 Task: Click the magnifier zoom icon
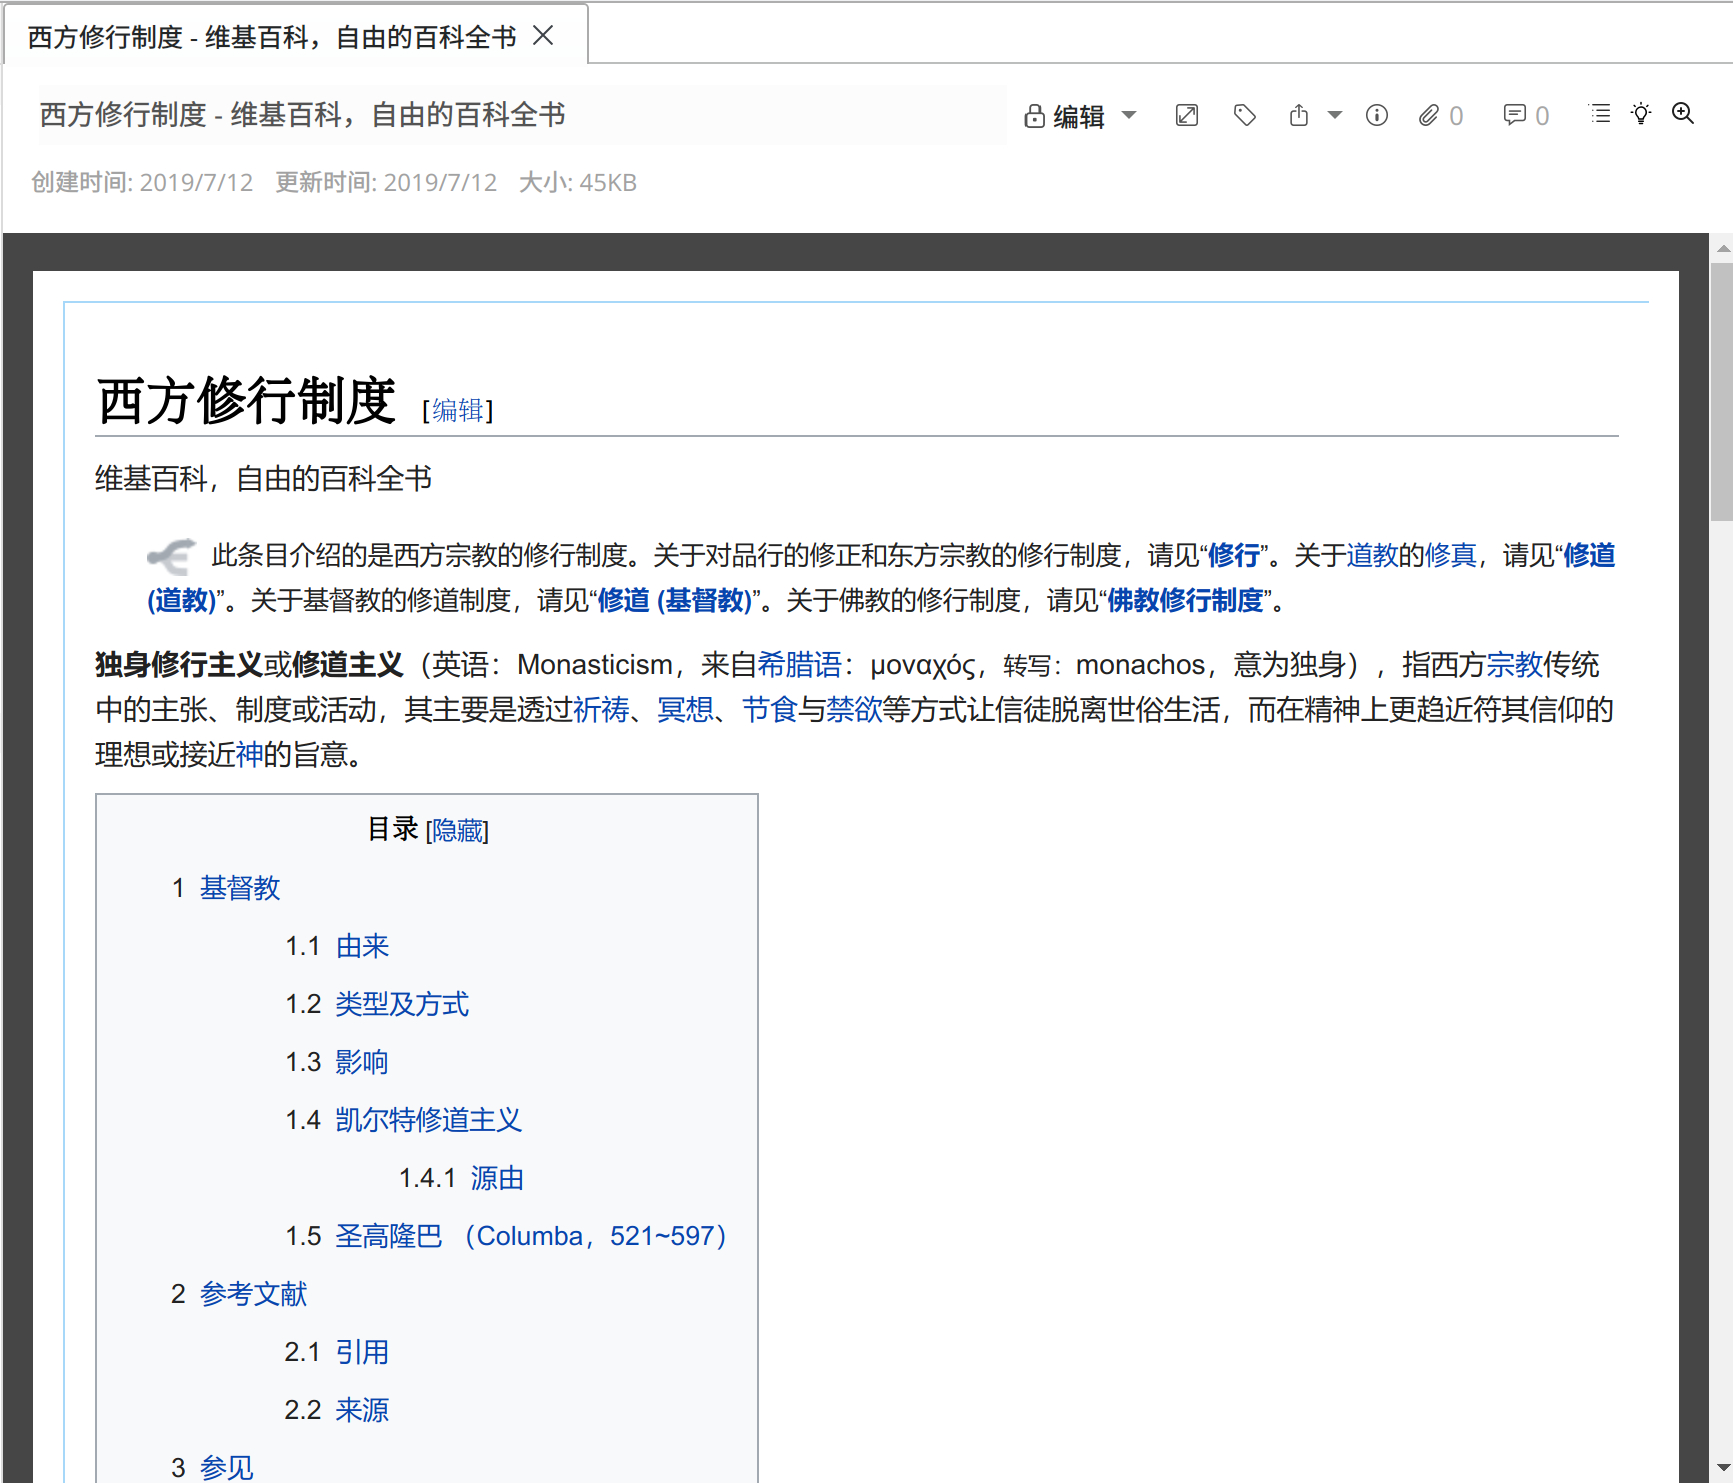(x=1683, y=114)
